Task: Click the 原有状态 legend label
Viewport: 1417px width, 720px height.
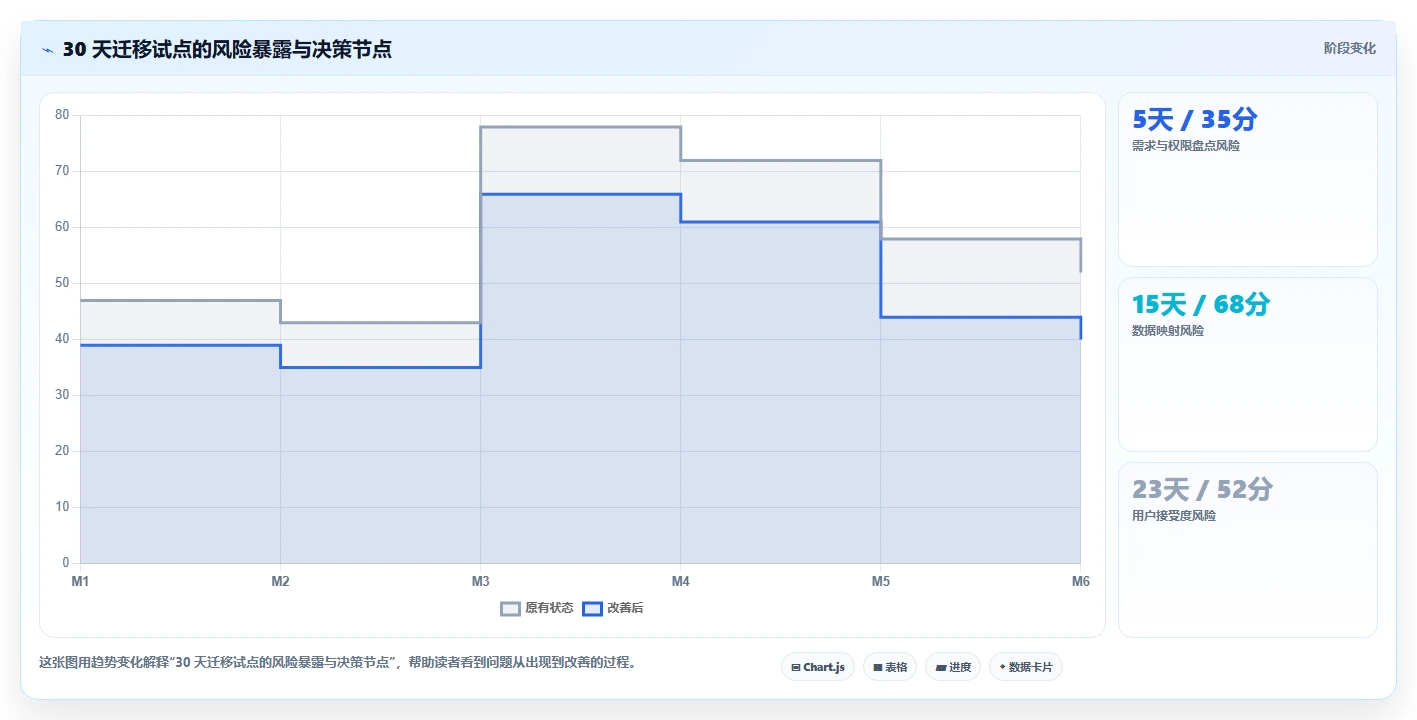Action: tap(549, 608)
